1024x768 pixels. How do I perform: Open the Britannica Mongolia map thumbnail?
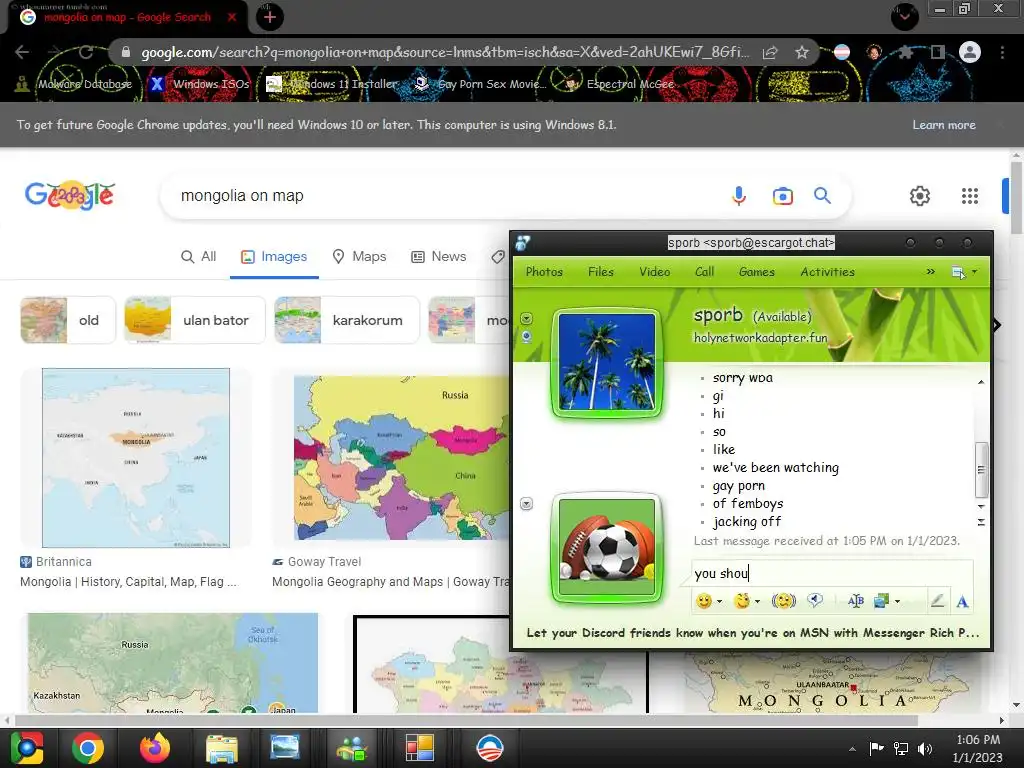pos(136,458)
